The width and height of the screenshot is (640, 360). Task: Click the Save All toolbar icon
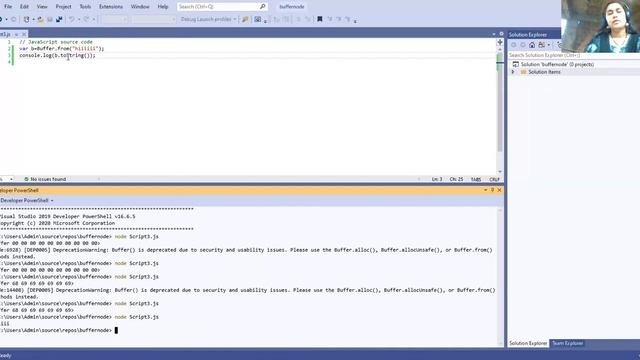click(x=59, y=19)
